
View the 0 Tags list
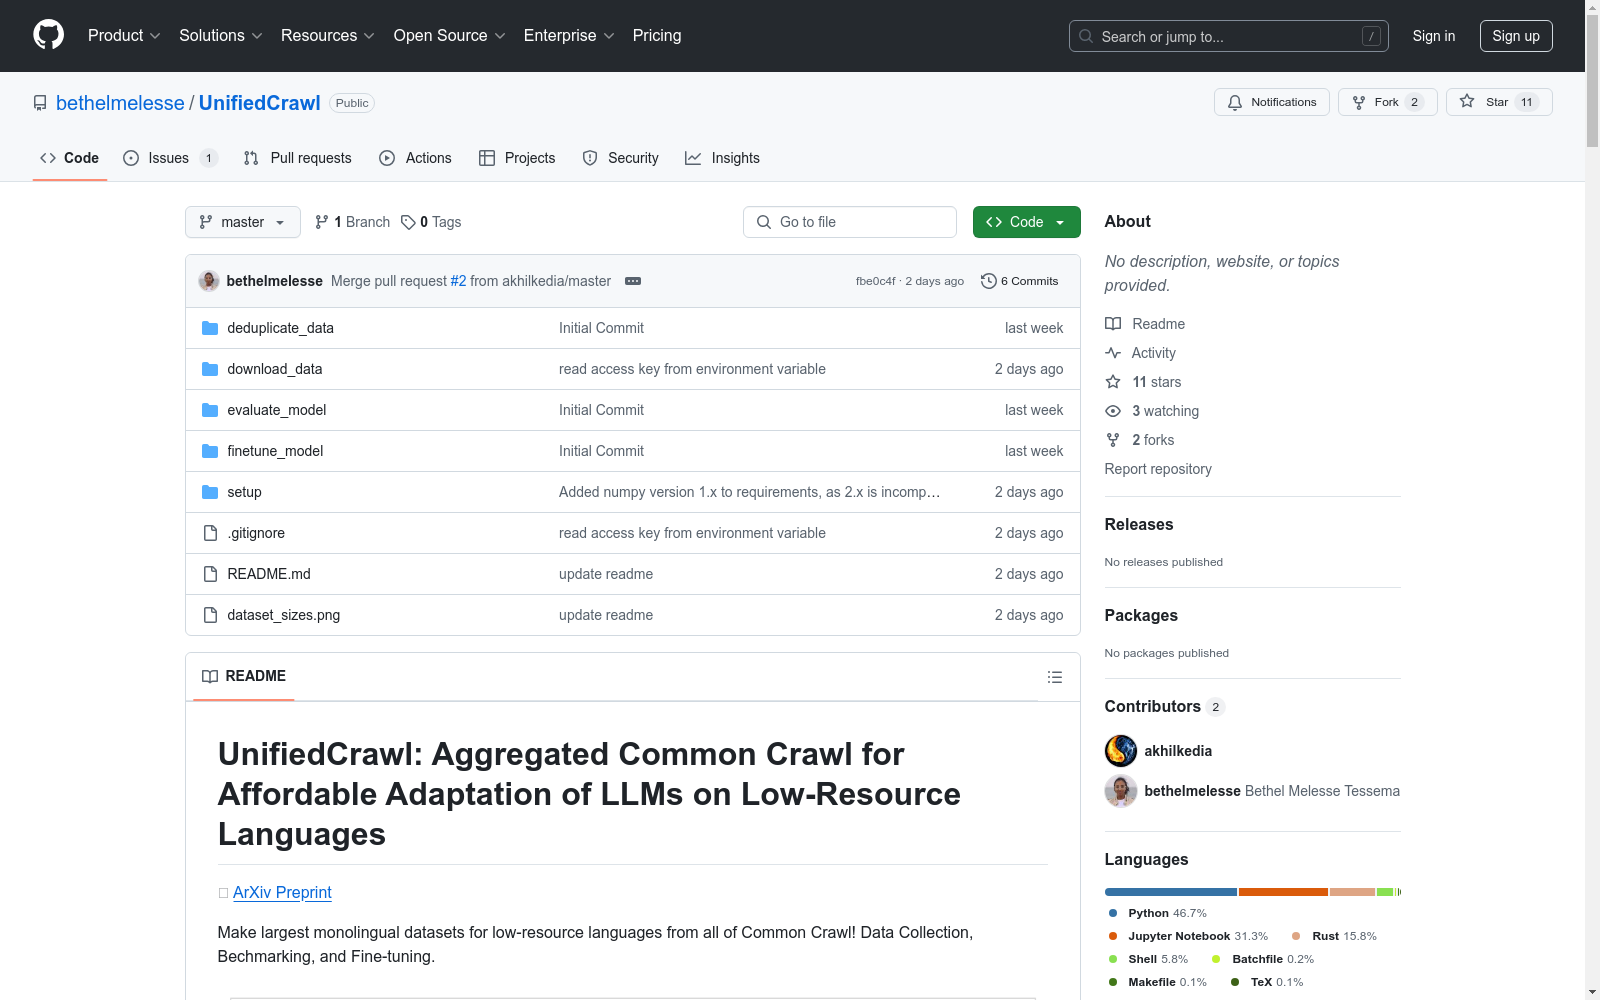[431, 222]
